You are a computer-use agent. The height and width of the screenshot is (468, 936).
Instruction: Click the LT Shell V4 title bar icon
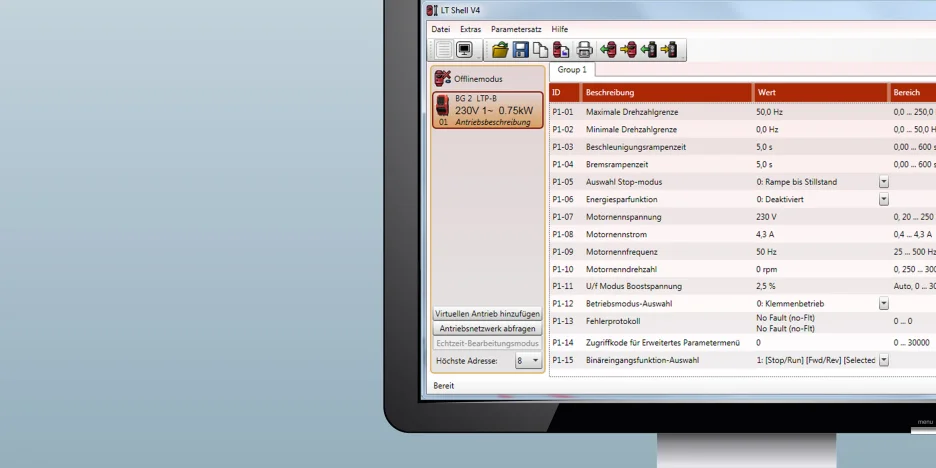pos(432,10)
